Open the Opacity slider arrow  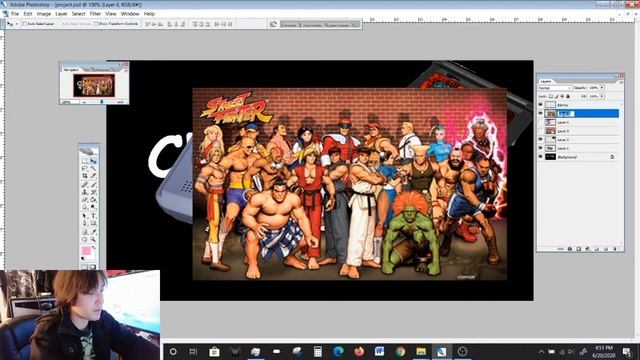click(602, 88)
